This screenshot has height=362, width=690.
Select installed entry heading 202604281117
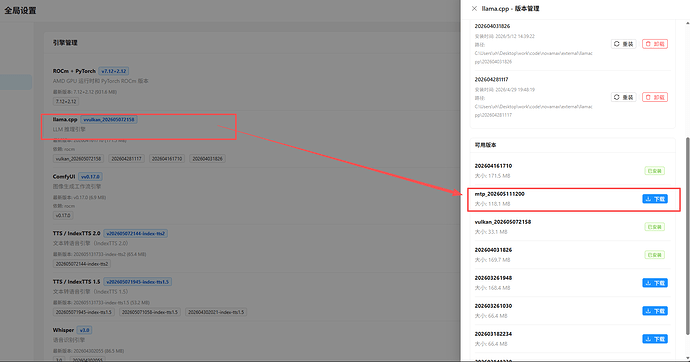pyautogui.click(x=492, y=80)
